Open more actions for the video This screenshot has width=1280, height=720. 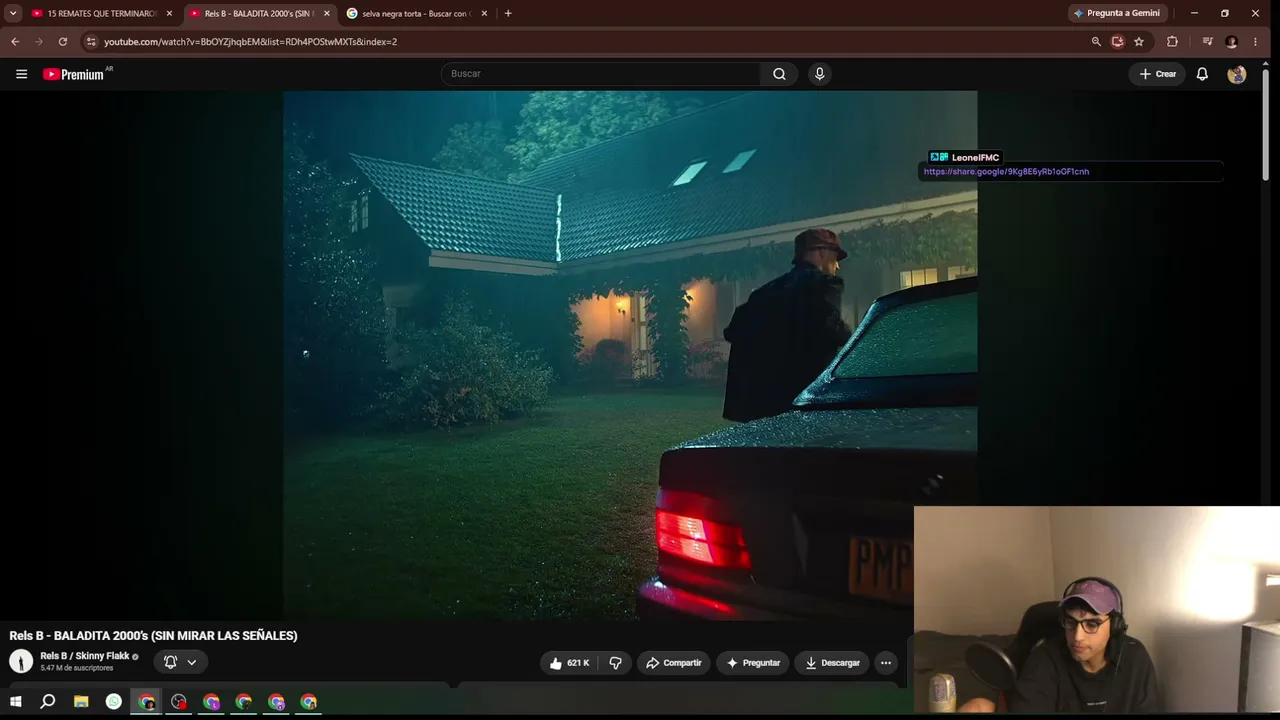(885, 663)
